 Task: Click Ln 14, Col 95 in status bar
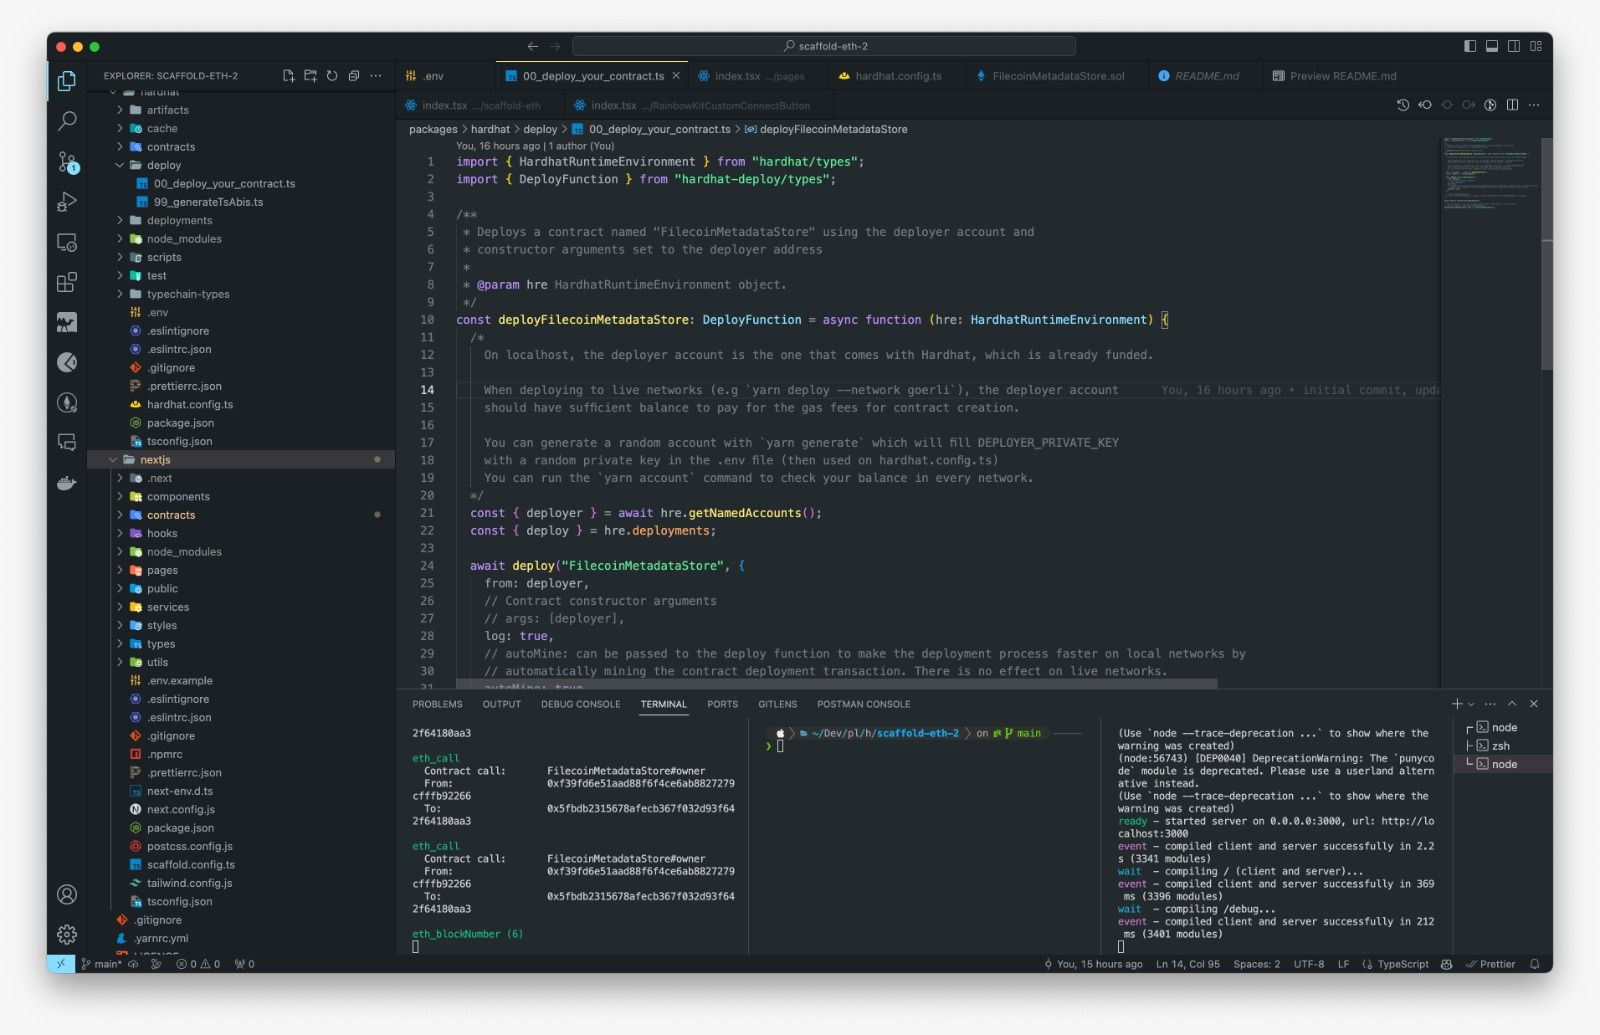click(1187, 964)
